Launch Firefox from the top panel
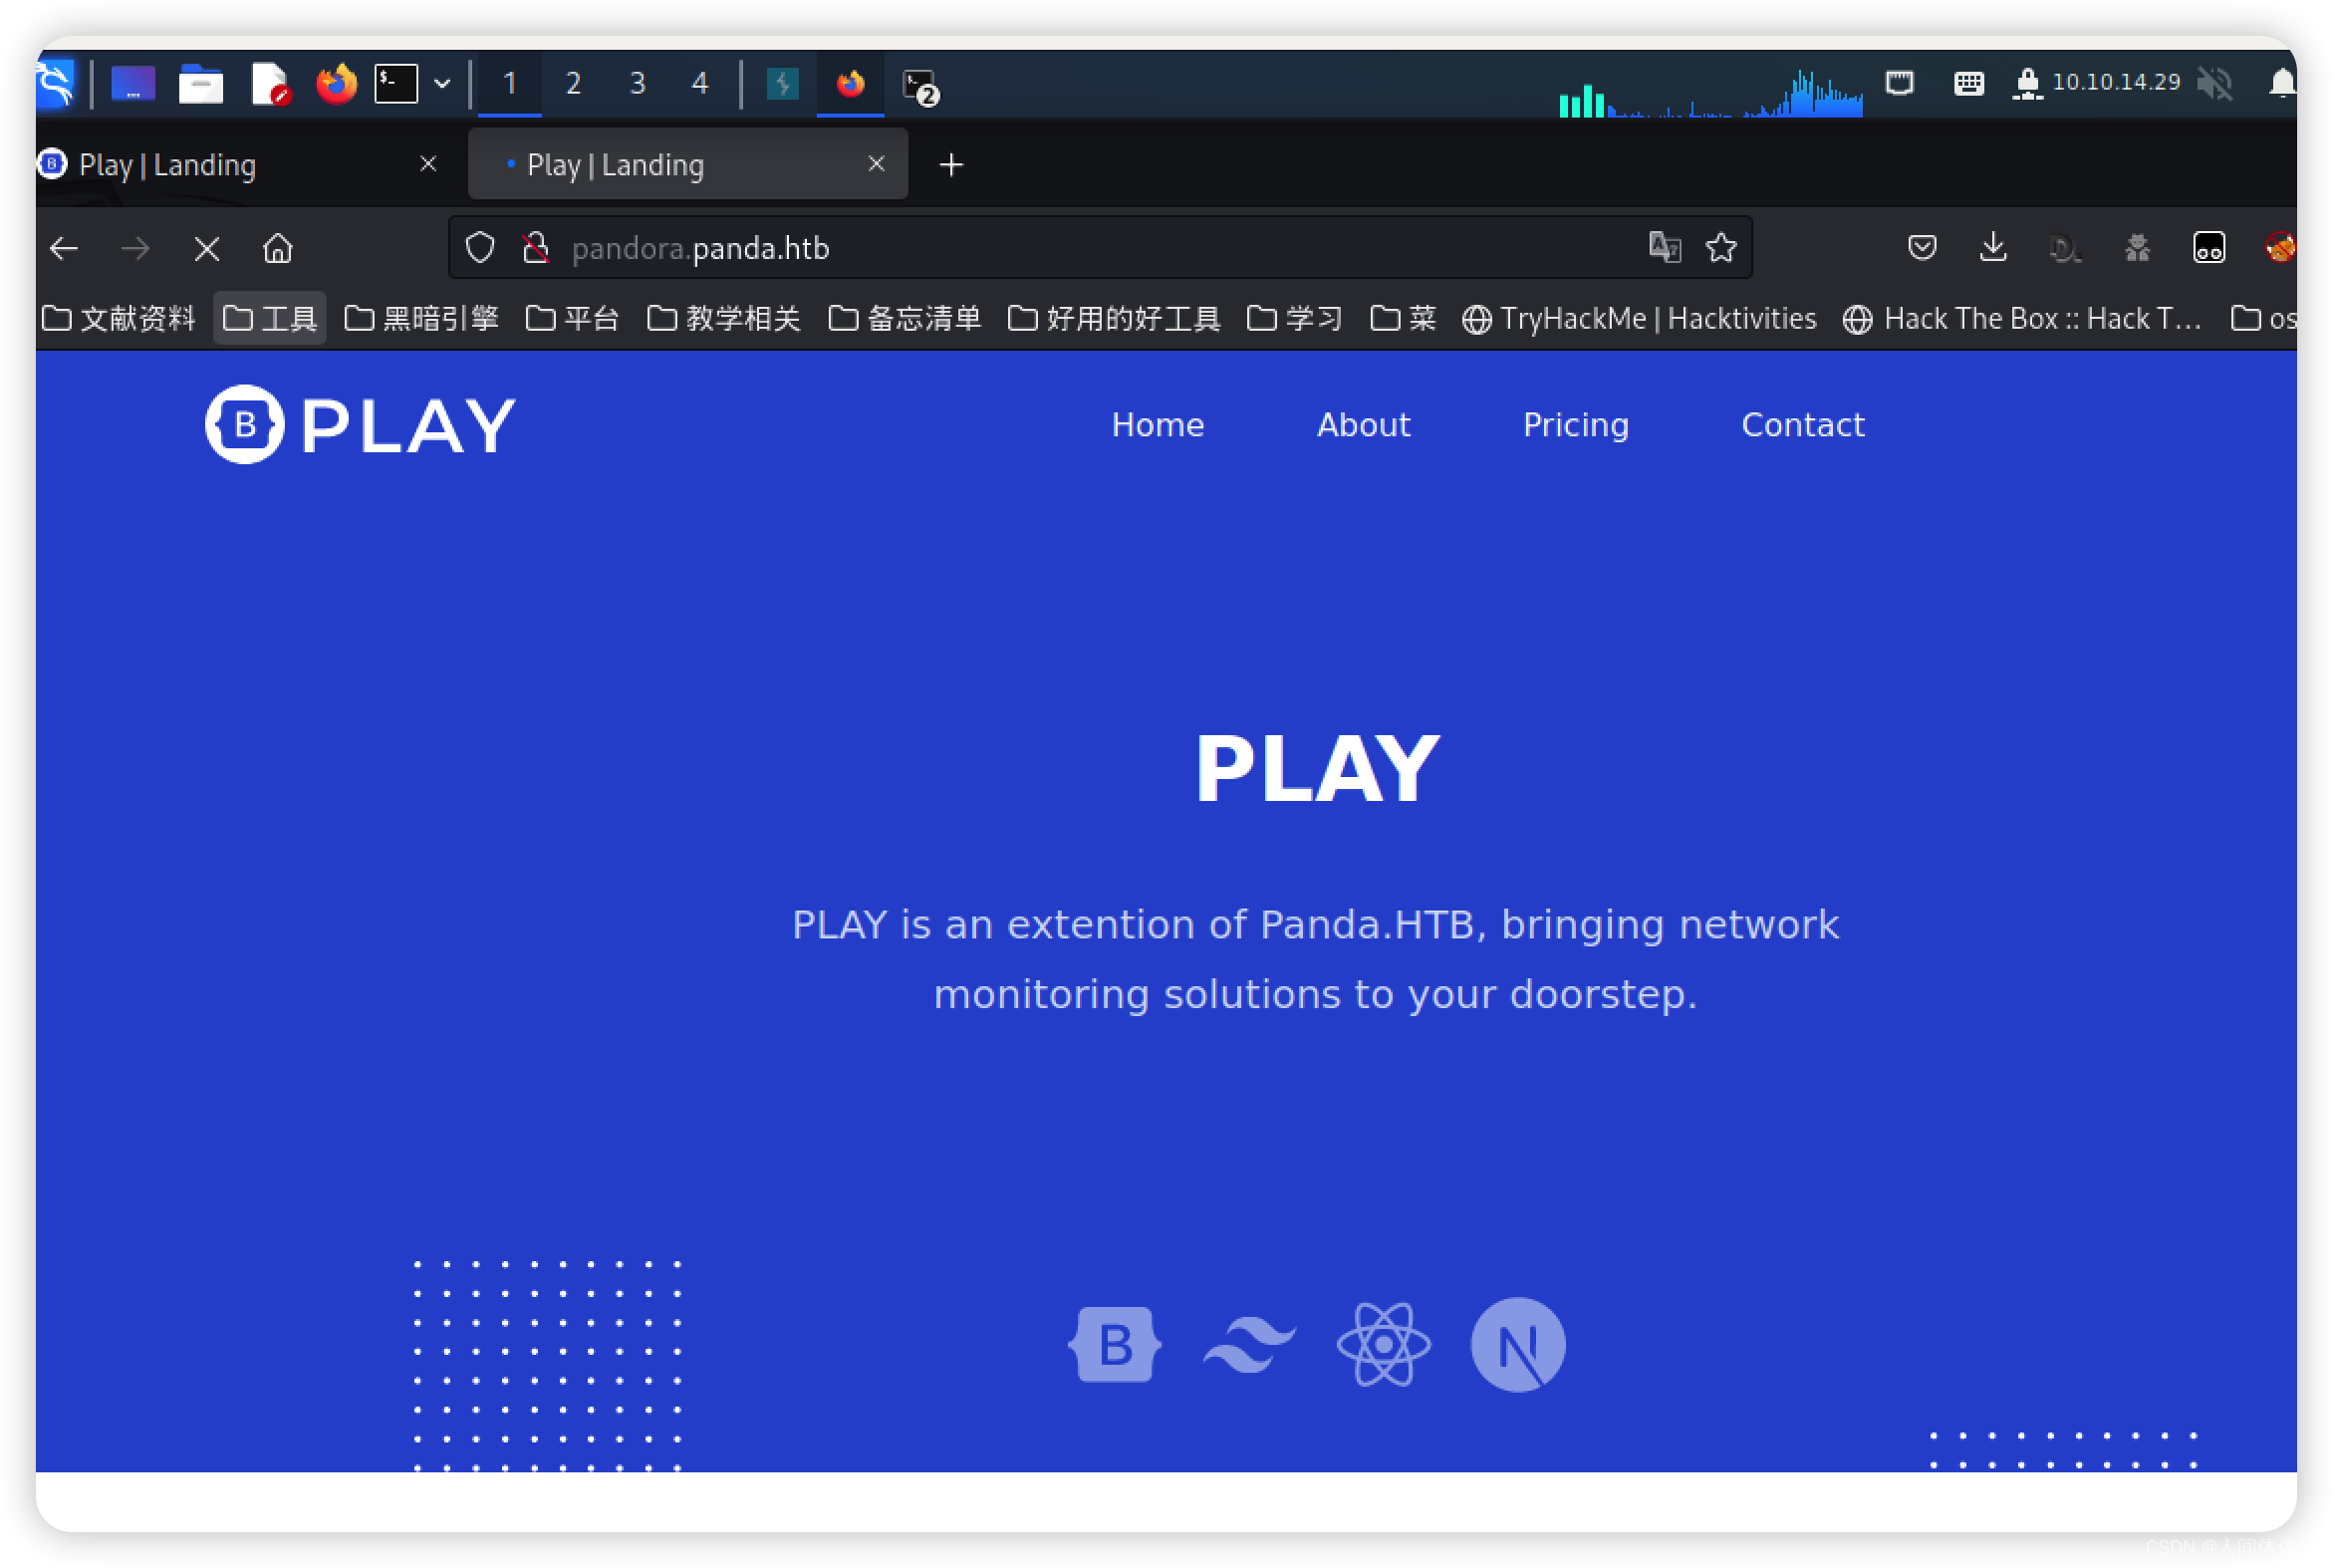 coord(336,83)
